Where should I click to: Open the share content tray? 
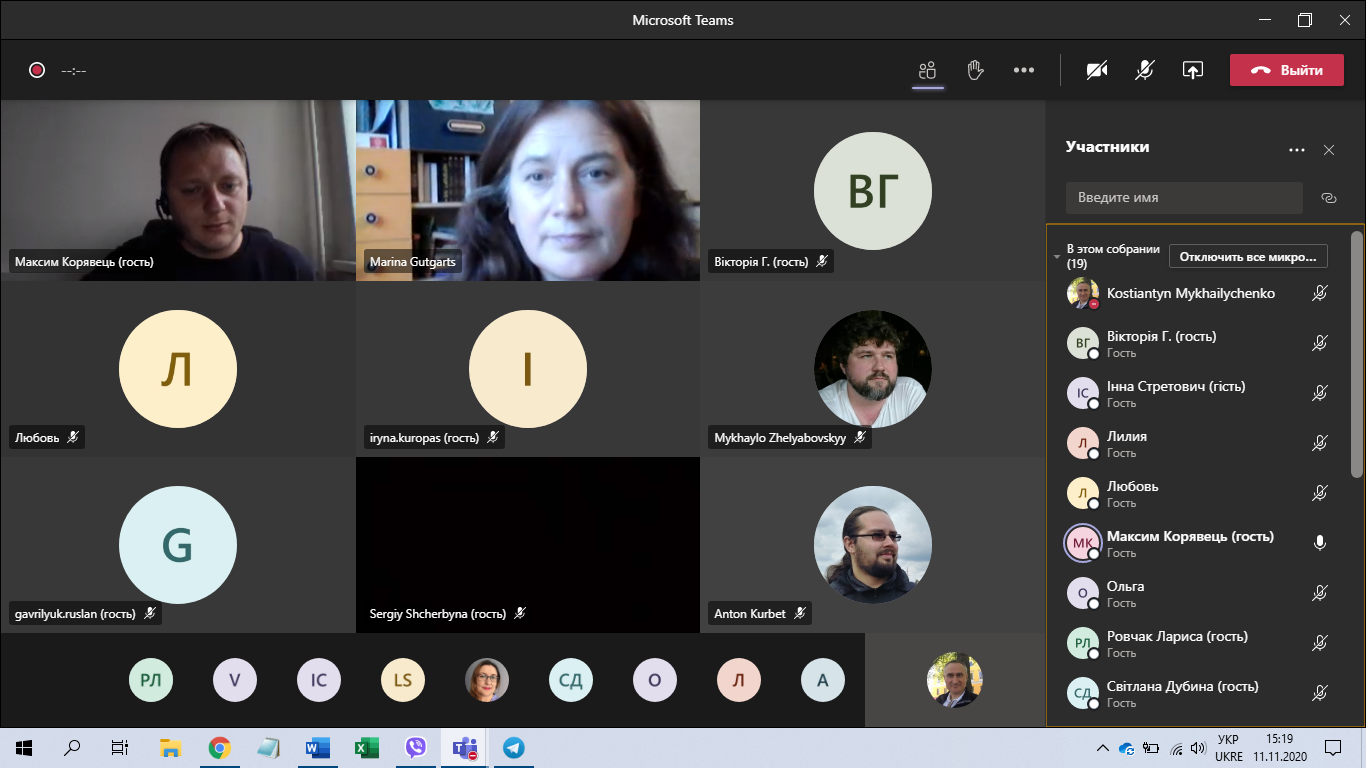click(1193, 70)
